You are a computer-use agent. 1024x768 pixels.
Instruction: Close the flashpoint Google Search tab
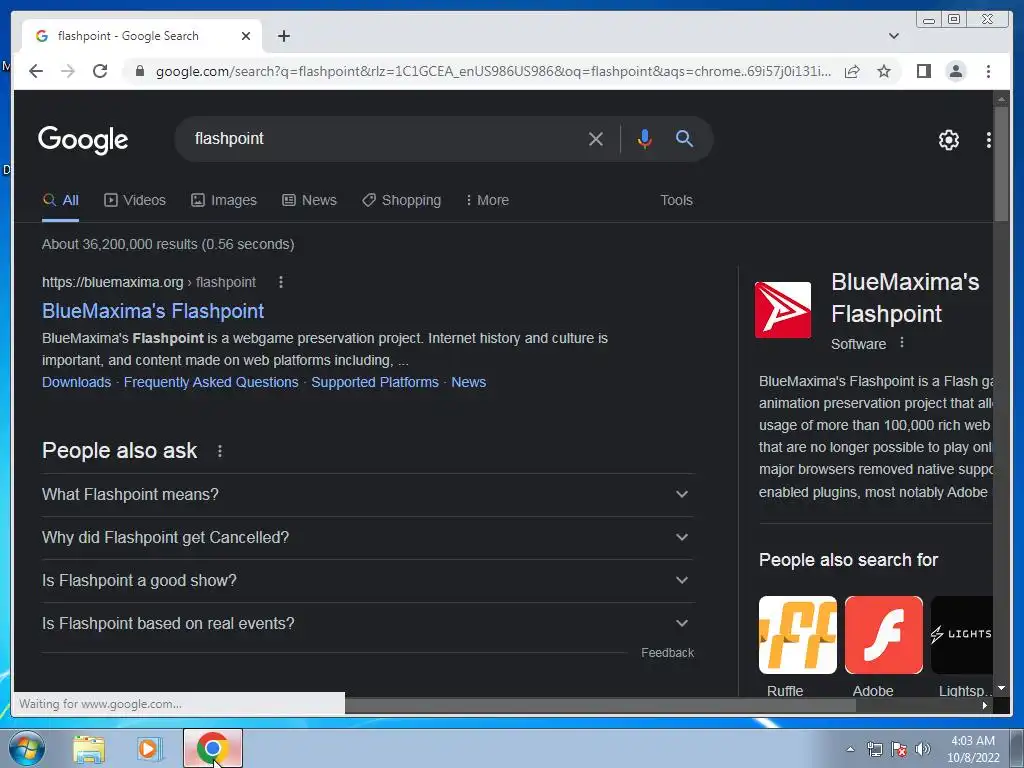tap(246, 36)
